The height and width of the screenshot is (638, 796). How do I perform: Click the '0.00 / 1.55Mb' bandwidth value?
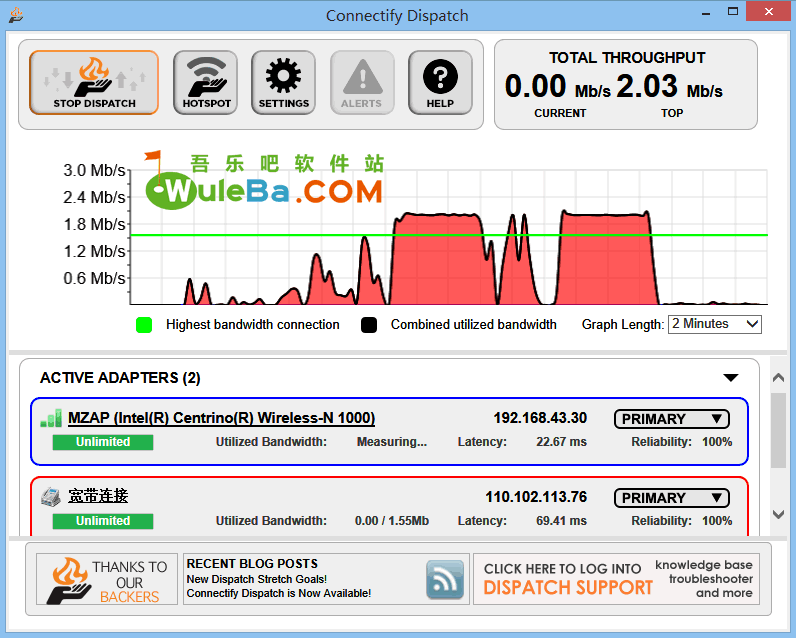pos(392,521)
